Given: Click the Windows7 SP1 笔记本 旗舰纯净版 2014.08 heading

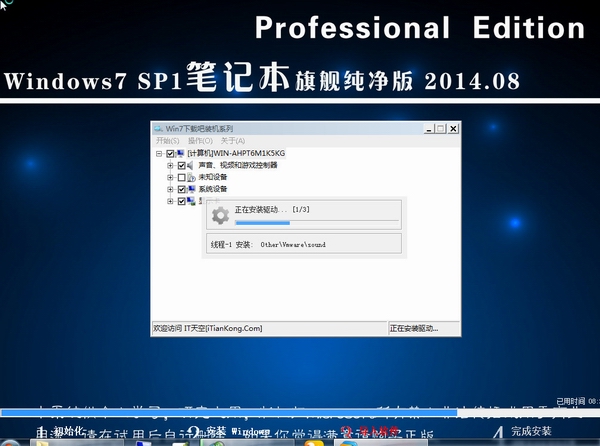Looking at the screenshot, I should tap(262, 77).
